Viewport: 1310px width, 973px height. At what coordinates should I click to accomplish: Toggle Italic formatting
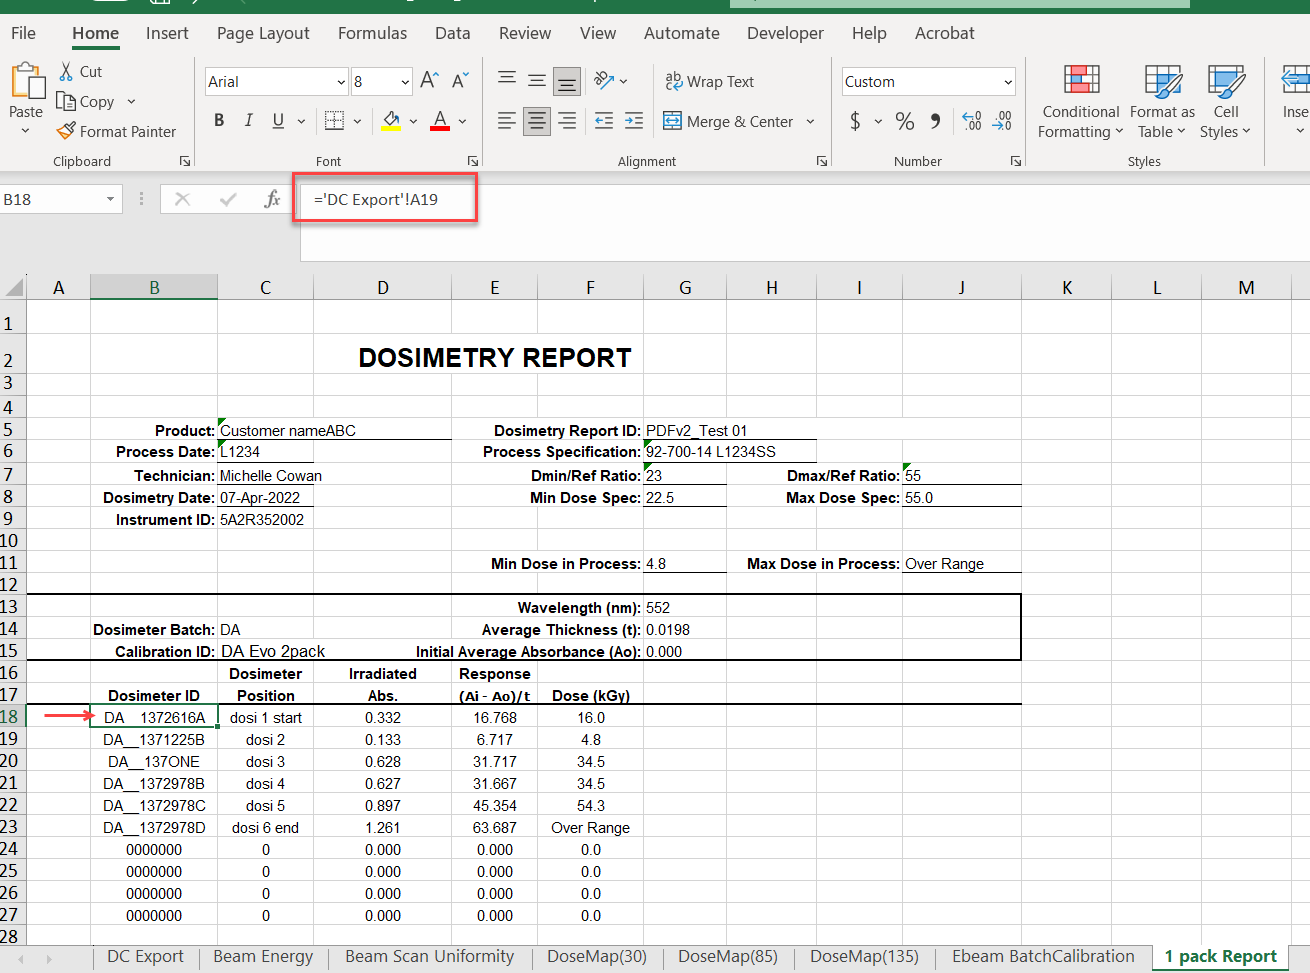click(248, 121)
